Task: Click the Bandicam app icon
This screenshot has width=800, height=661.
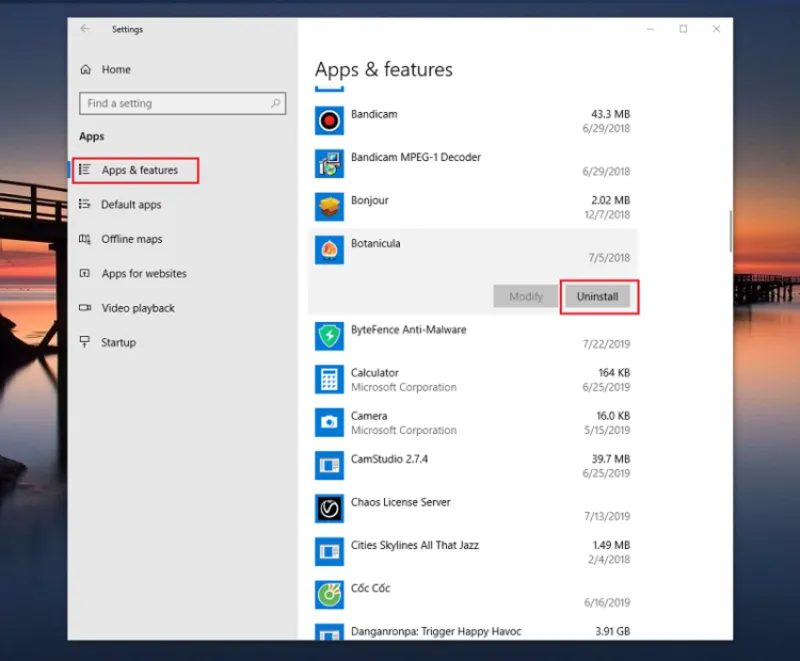Action: tap(329, 122)
